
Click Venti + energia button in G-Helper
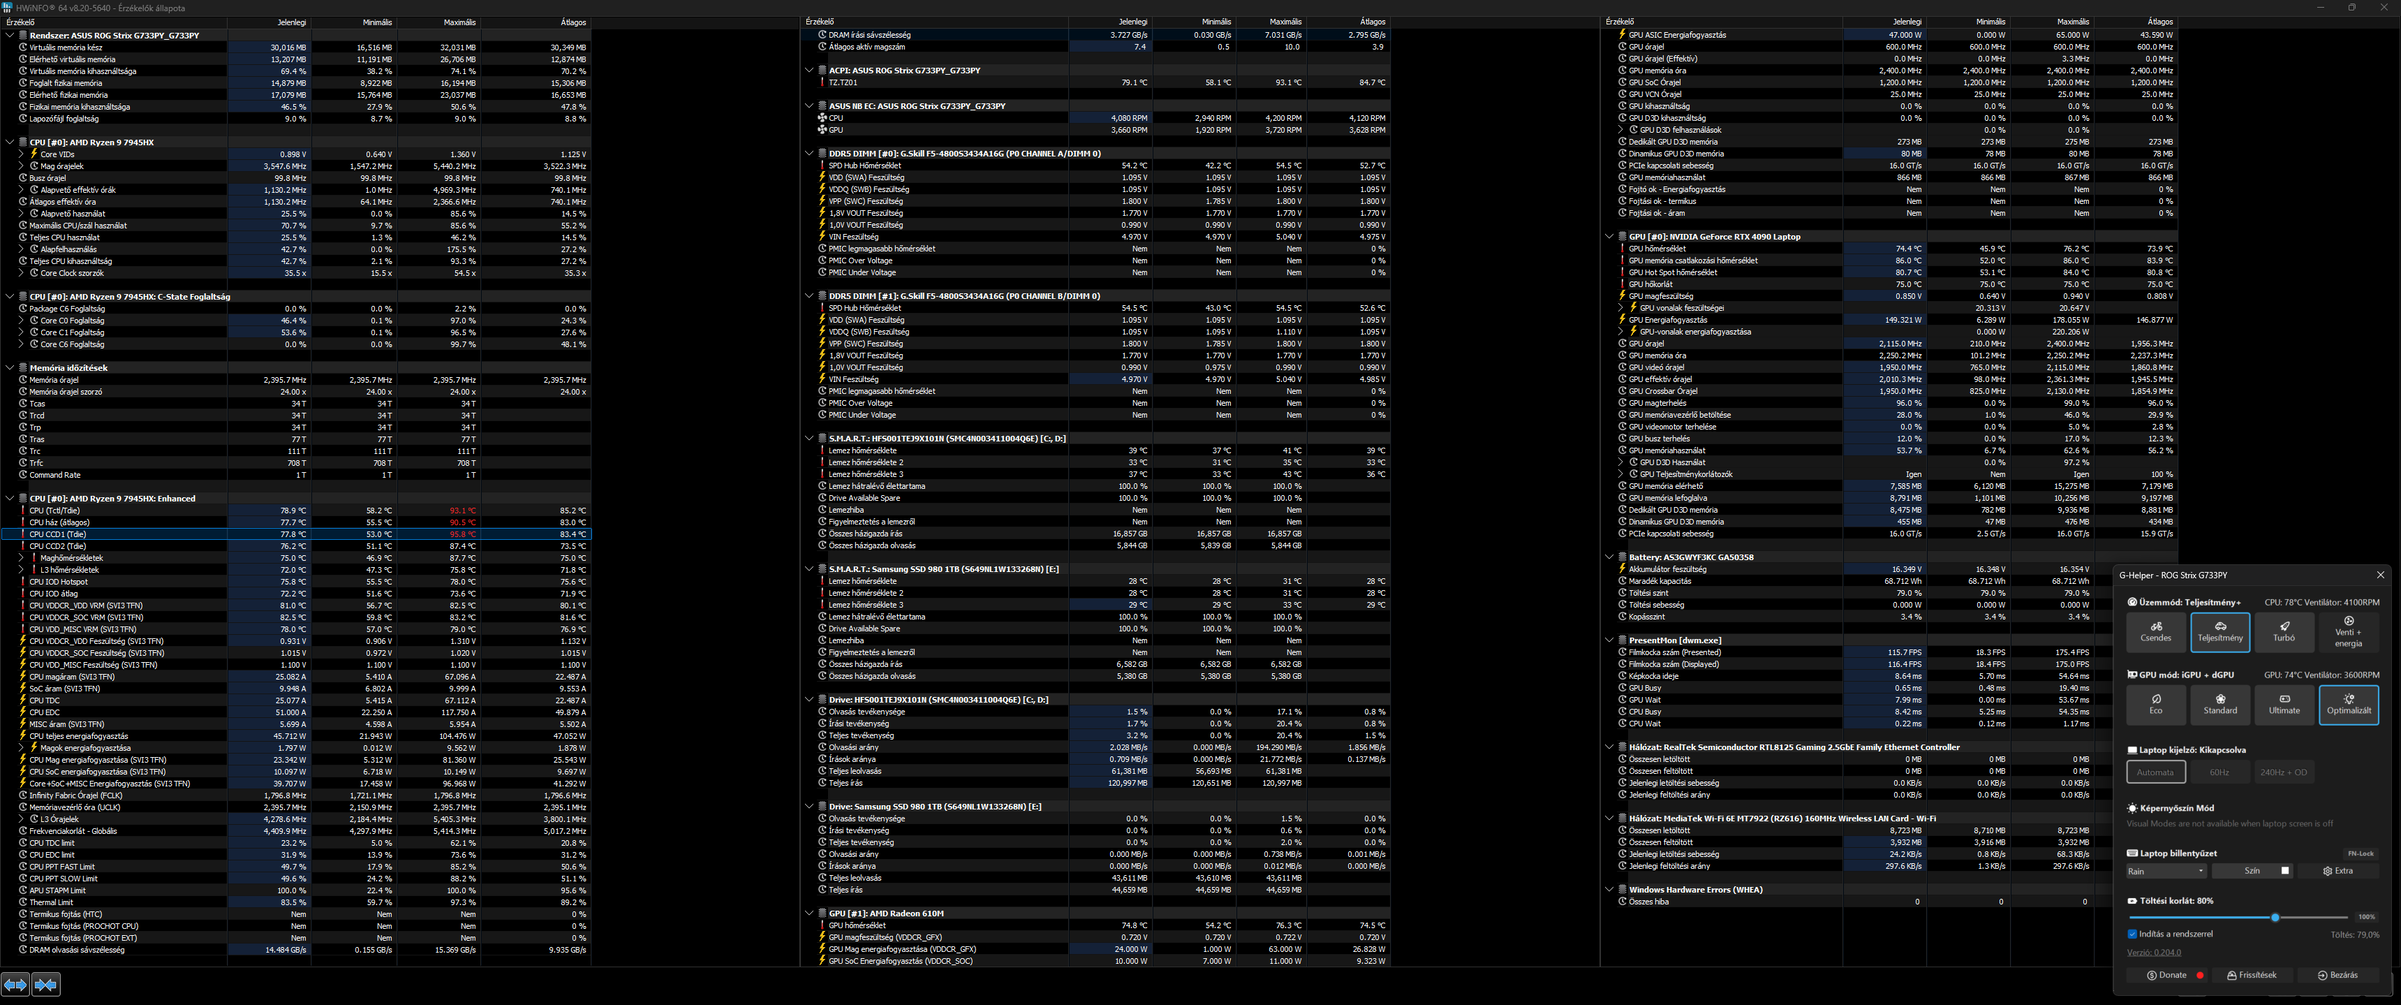(2348, 632)
